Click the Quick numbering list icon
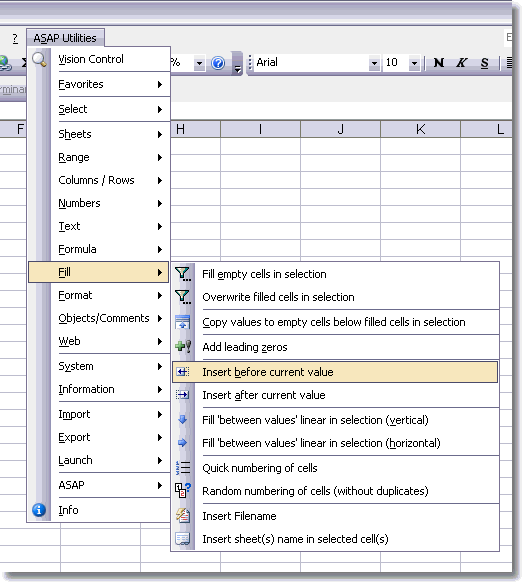The width and height of the screenshot is (524, 584). tap(183, 468)
